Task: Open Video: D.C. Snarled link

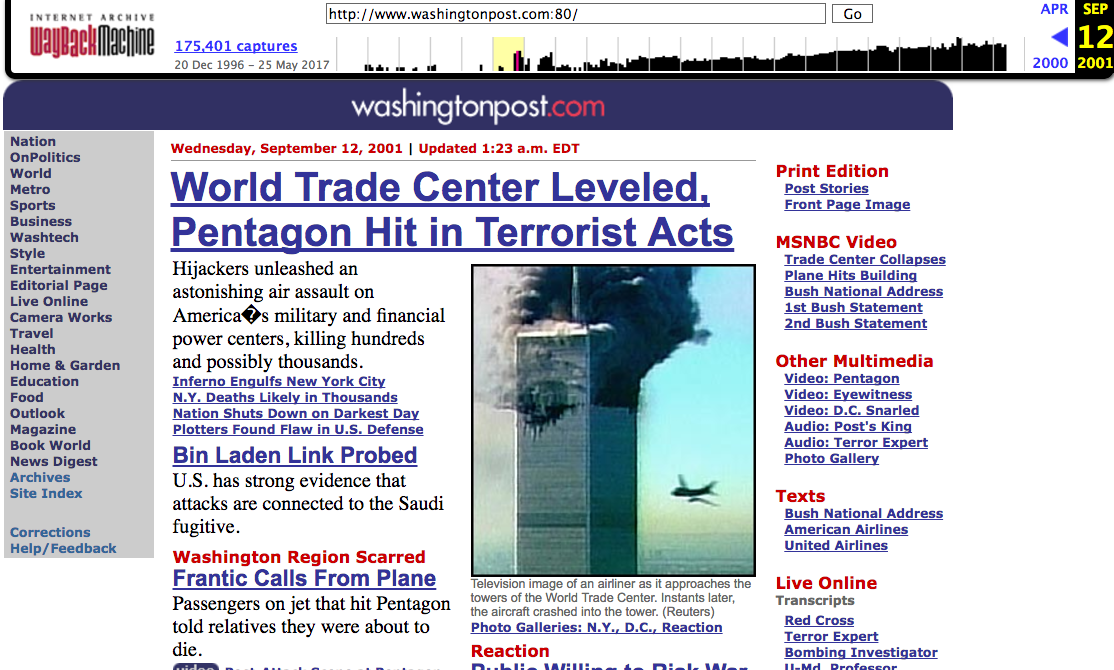Action: point(851,411)
